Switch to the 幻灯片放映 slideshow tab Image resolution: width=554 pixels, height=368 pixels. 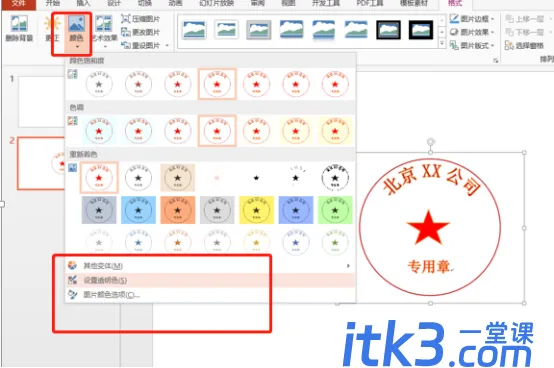point(217,4)
